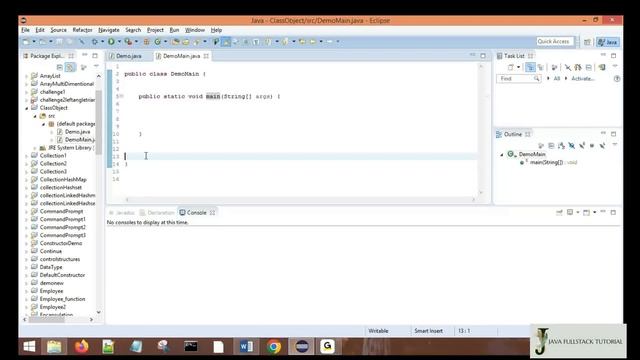Toggle Scheduled presentation in Task List
The width and height of the screenshot is (640, 360).
(x=540, y=67)
